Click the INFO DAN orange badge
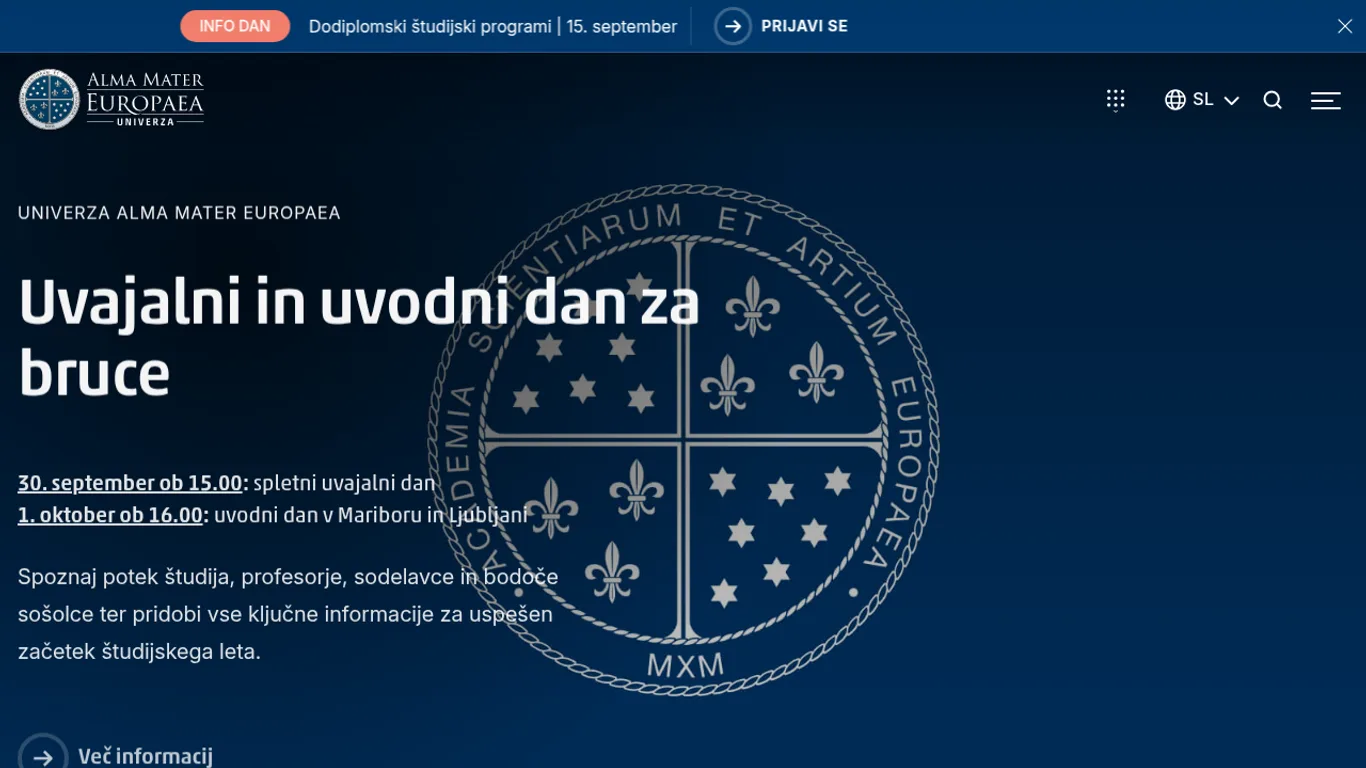Image resolution: width=1366 pixels, height=768 pixels. click(x=235, y=26)
